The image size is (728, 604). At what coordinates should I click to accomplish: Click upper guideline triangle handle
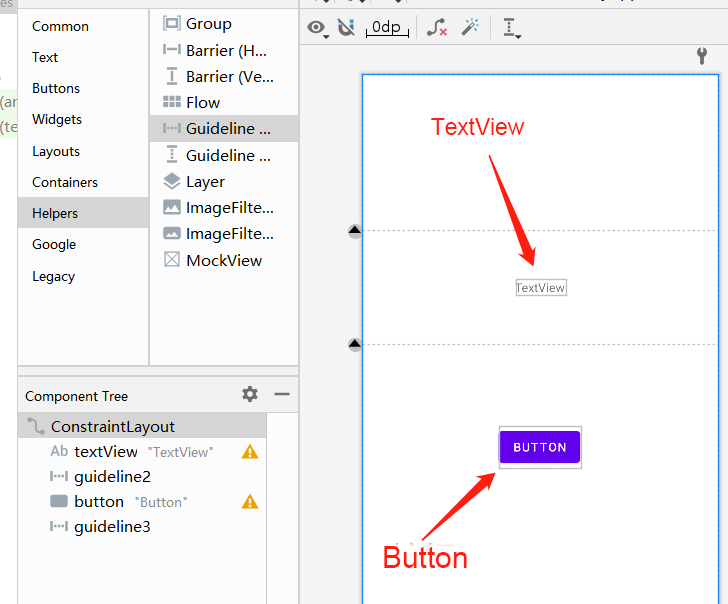click(x=355, y=231)
